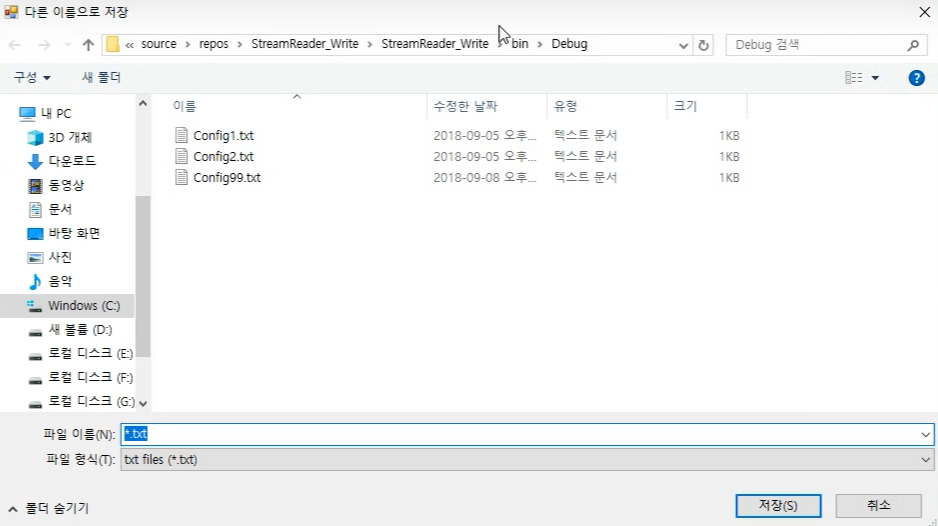The image size is (938, 526).
Task: Open 바탕 화면 in sidebar
Action: [74, 233]
